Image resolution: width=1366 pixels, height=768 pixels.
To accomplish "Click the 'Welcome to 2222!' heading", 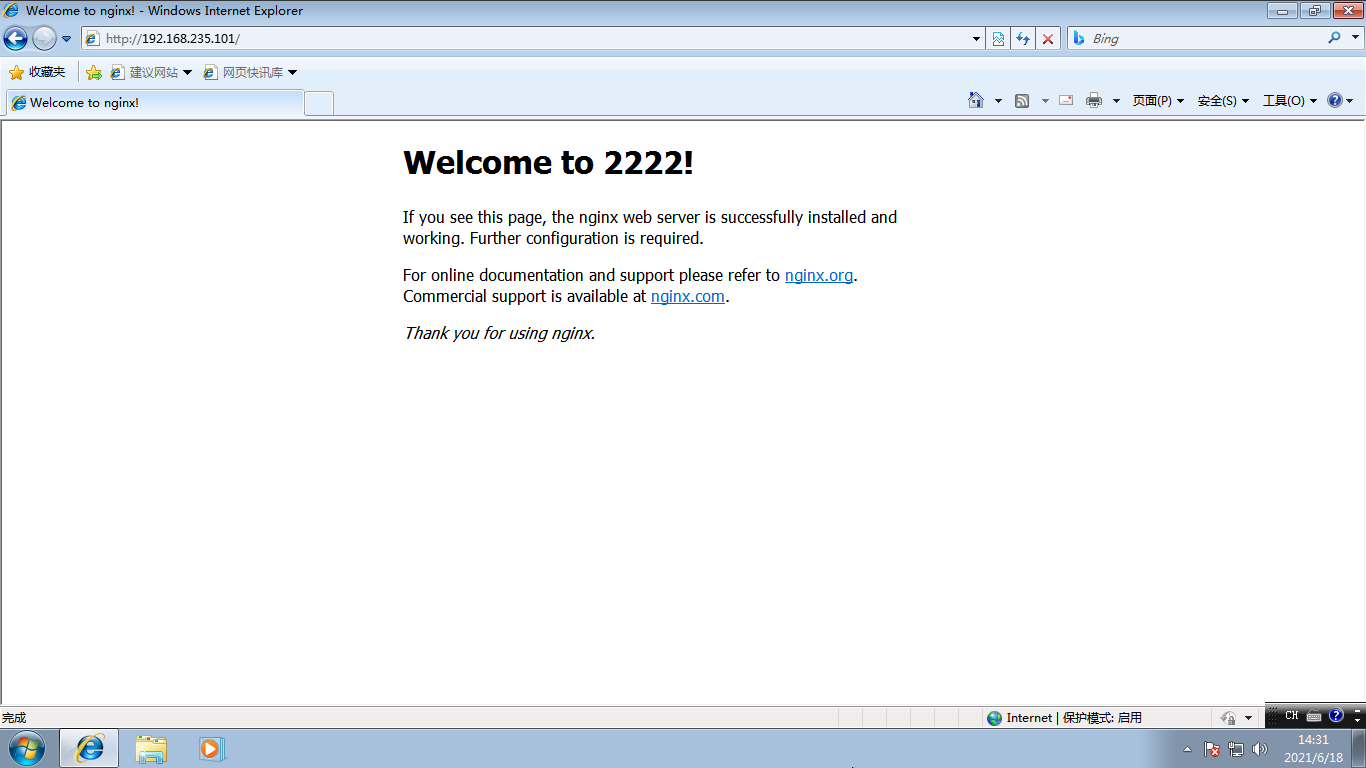I will 548,162.
